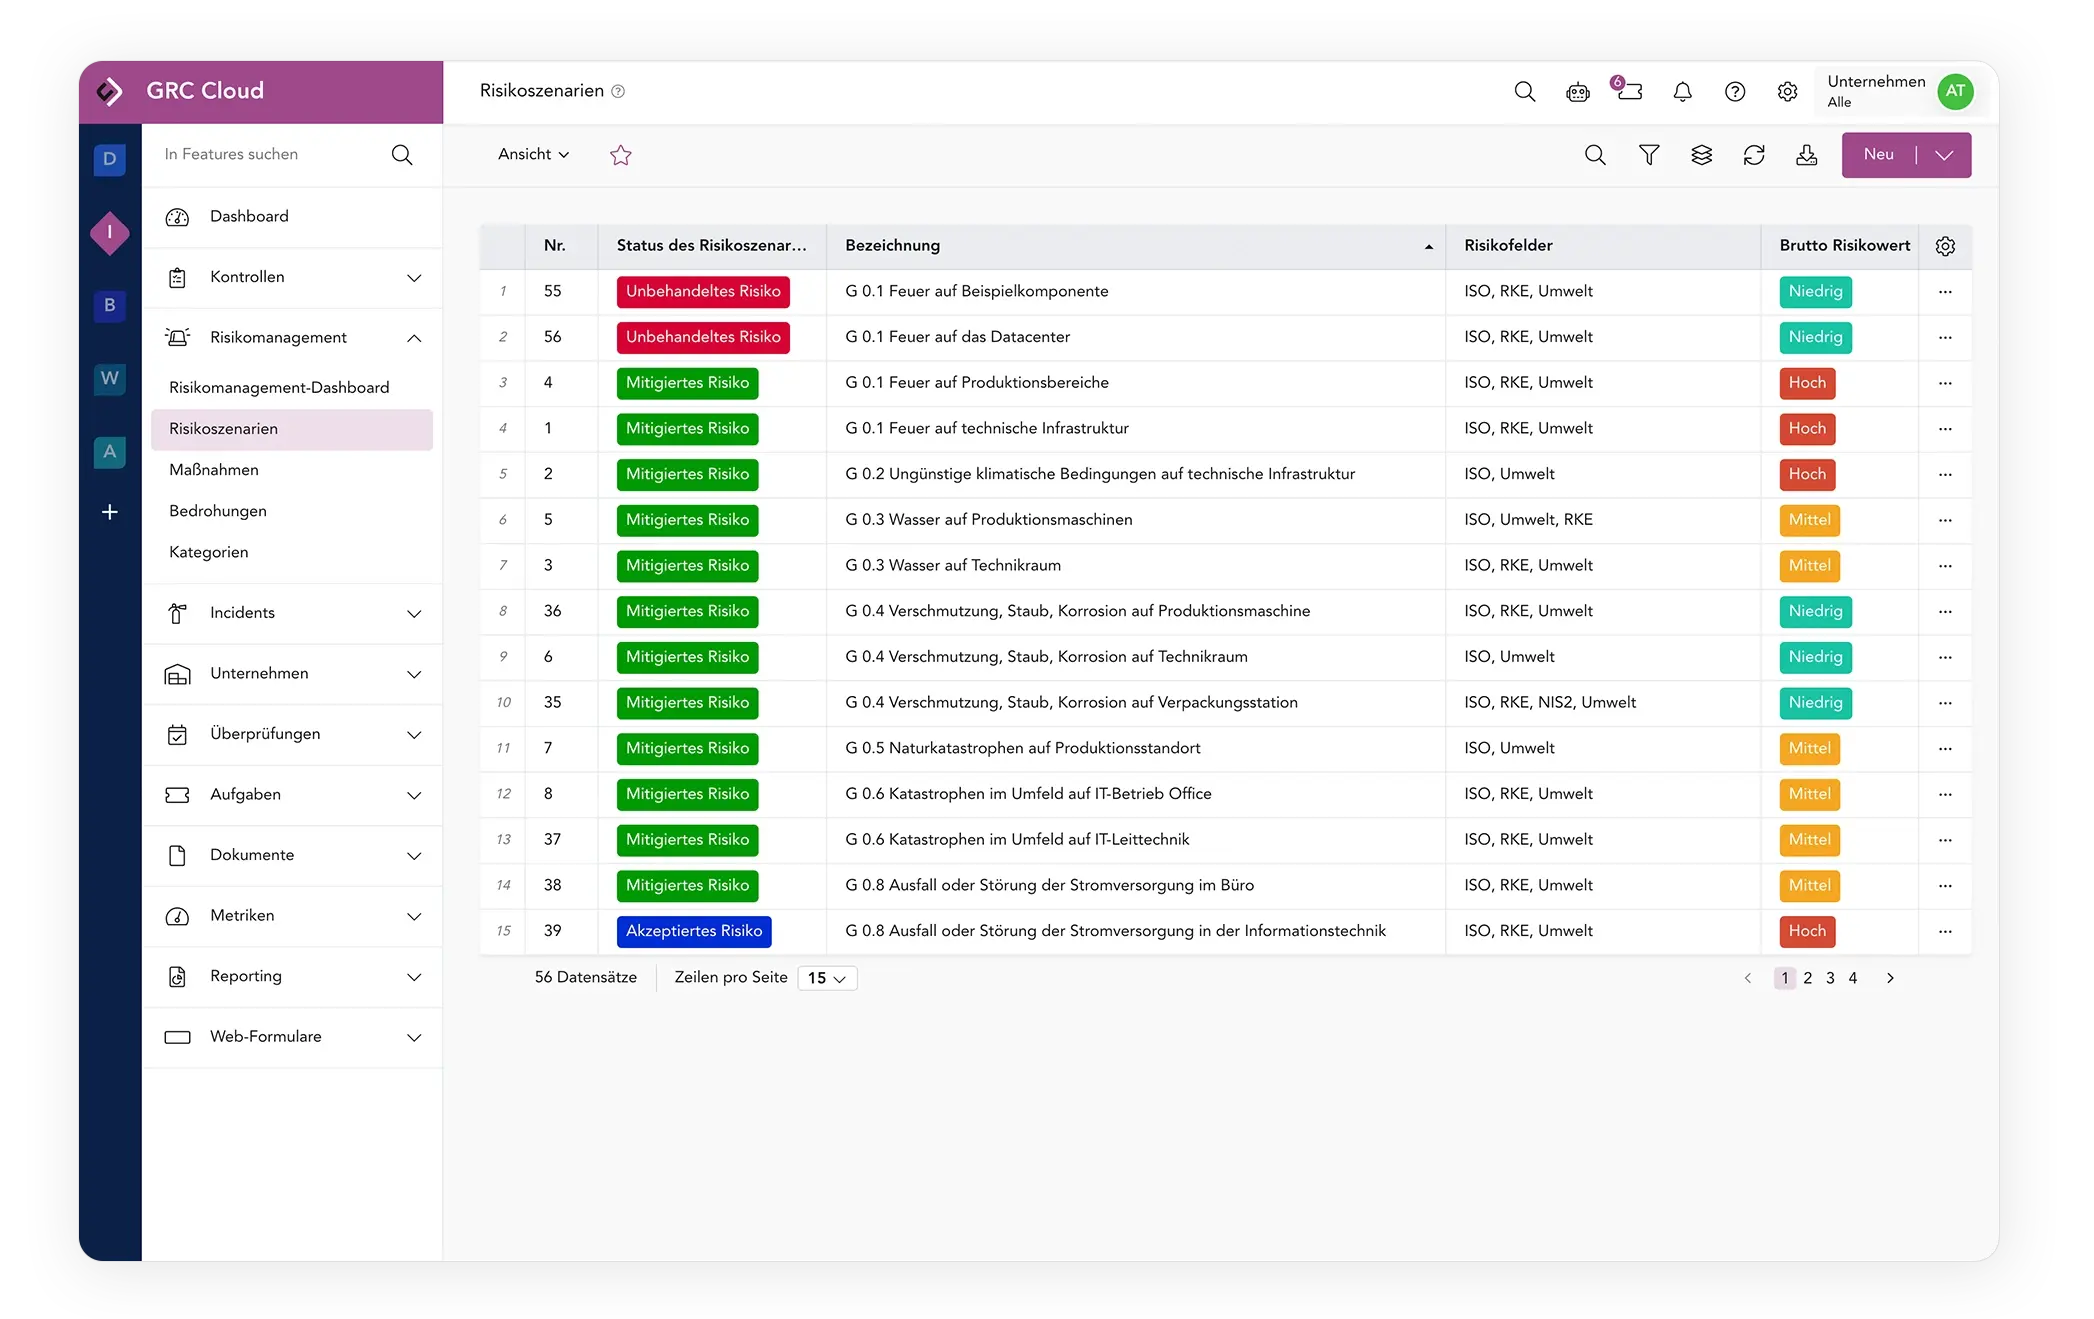Refresh the table with the sync icon
Viewport: 2094px width, 1319px height.
(x=1755, y=155)
